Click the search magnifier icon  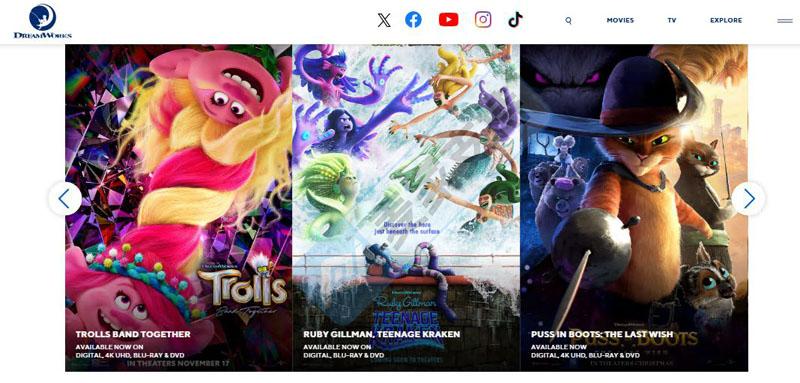[568, 20]
